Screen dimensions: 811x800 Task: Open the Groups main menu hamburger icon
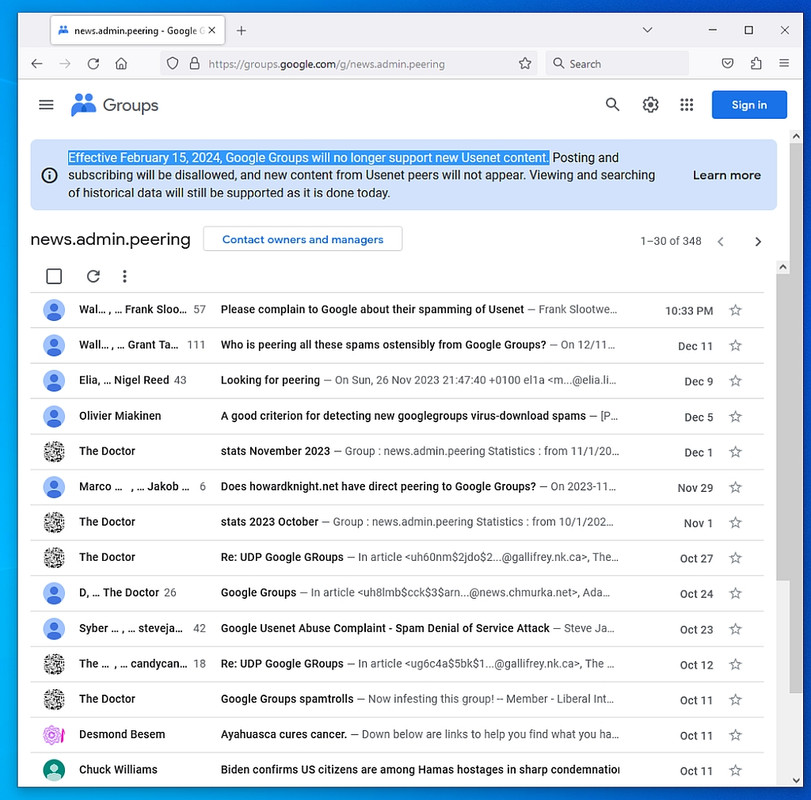coord(46,105)
